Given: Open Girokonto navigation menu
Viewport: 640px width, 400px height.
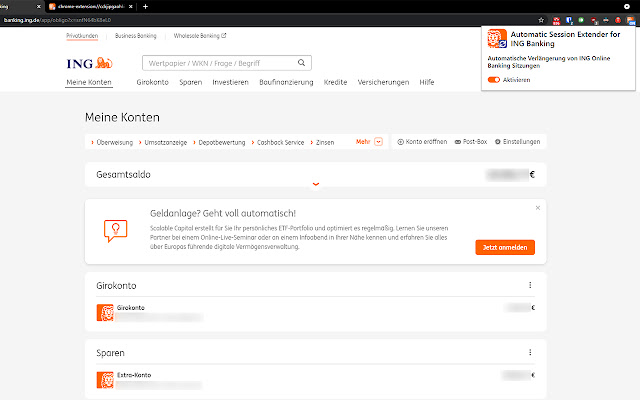Looking at the screenshot, I should point(152,82).
